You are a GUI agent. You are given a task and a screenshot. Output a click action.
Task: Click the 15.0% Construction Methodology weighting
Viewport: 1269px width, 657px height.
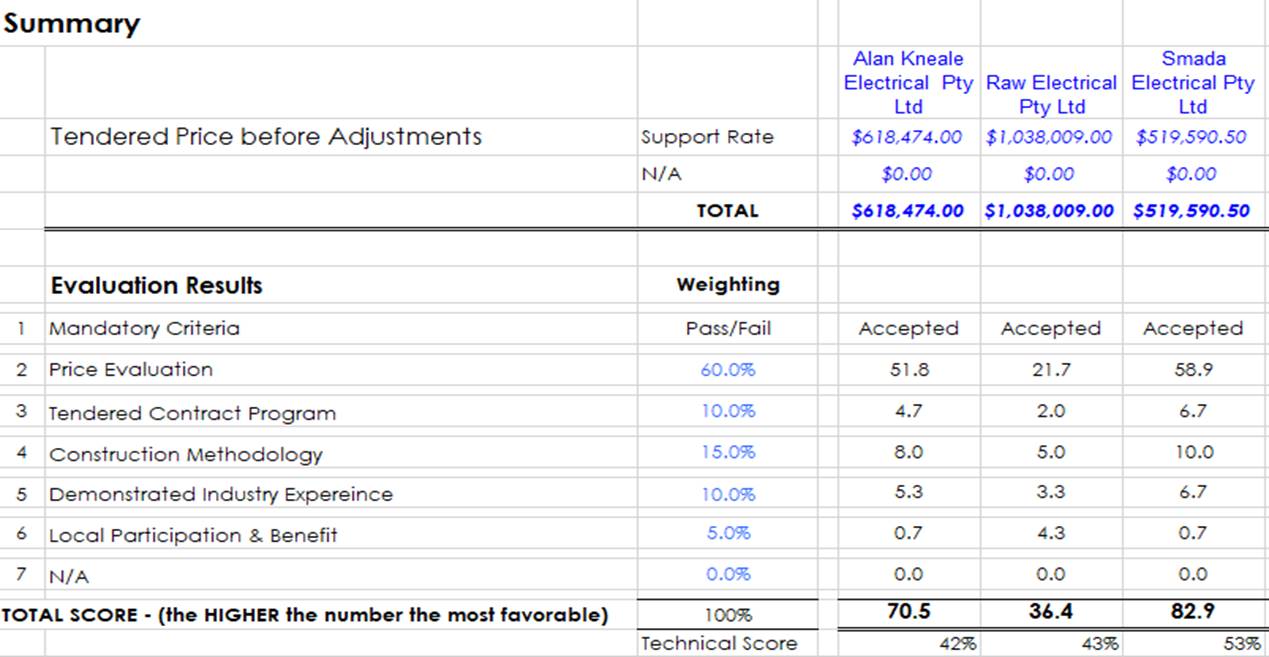(x=727, y=452)
